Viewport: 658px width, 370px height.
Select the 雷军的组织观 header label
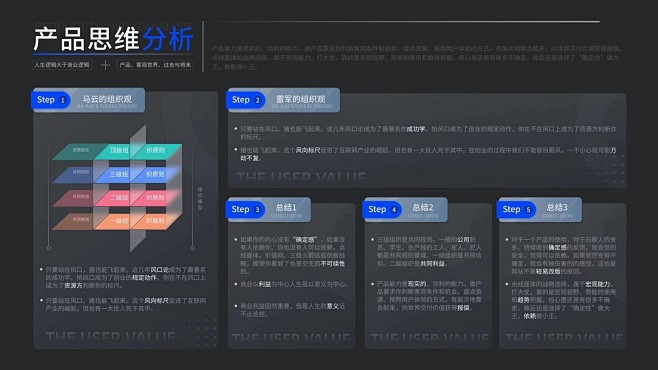300,99
